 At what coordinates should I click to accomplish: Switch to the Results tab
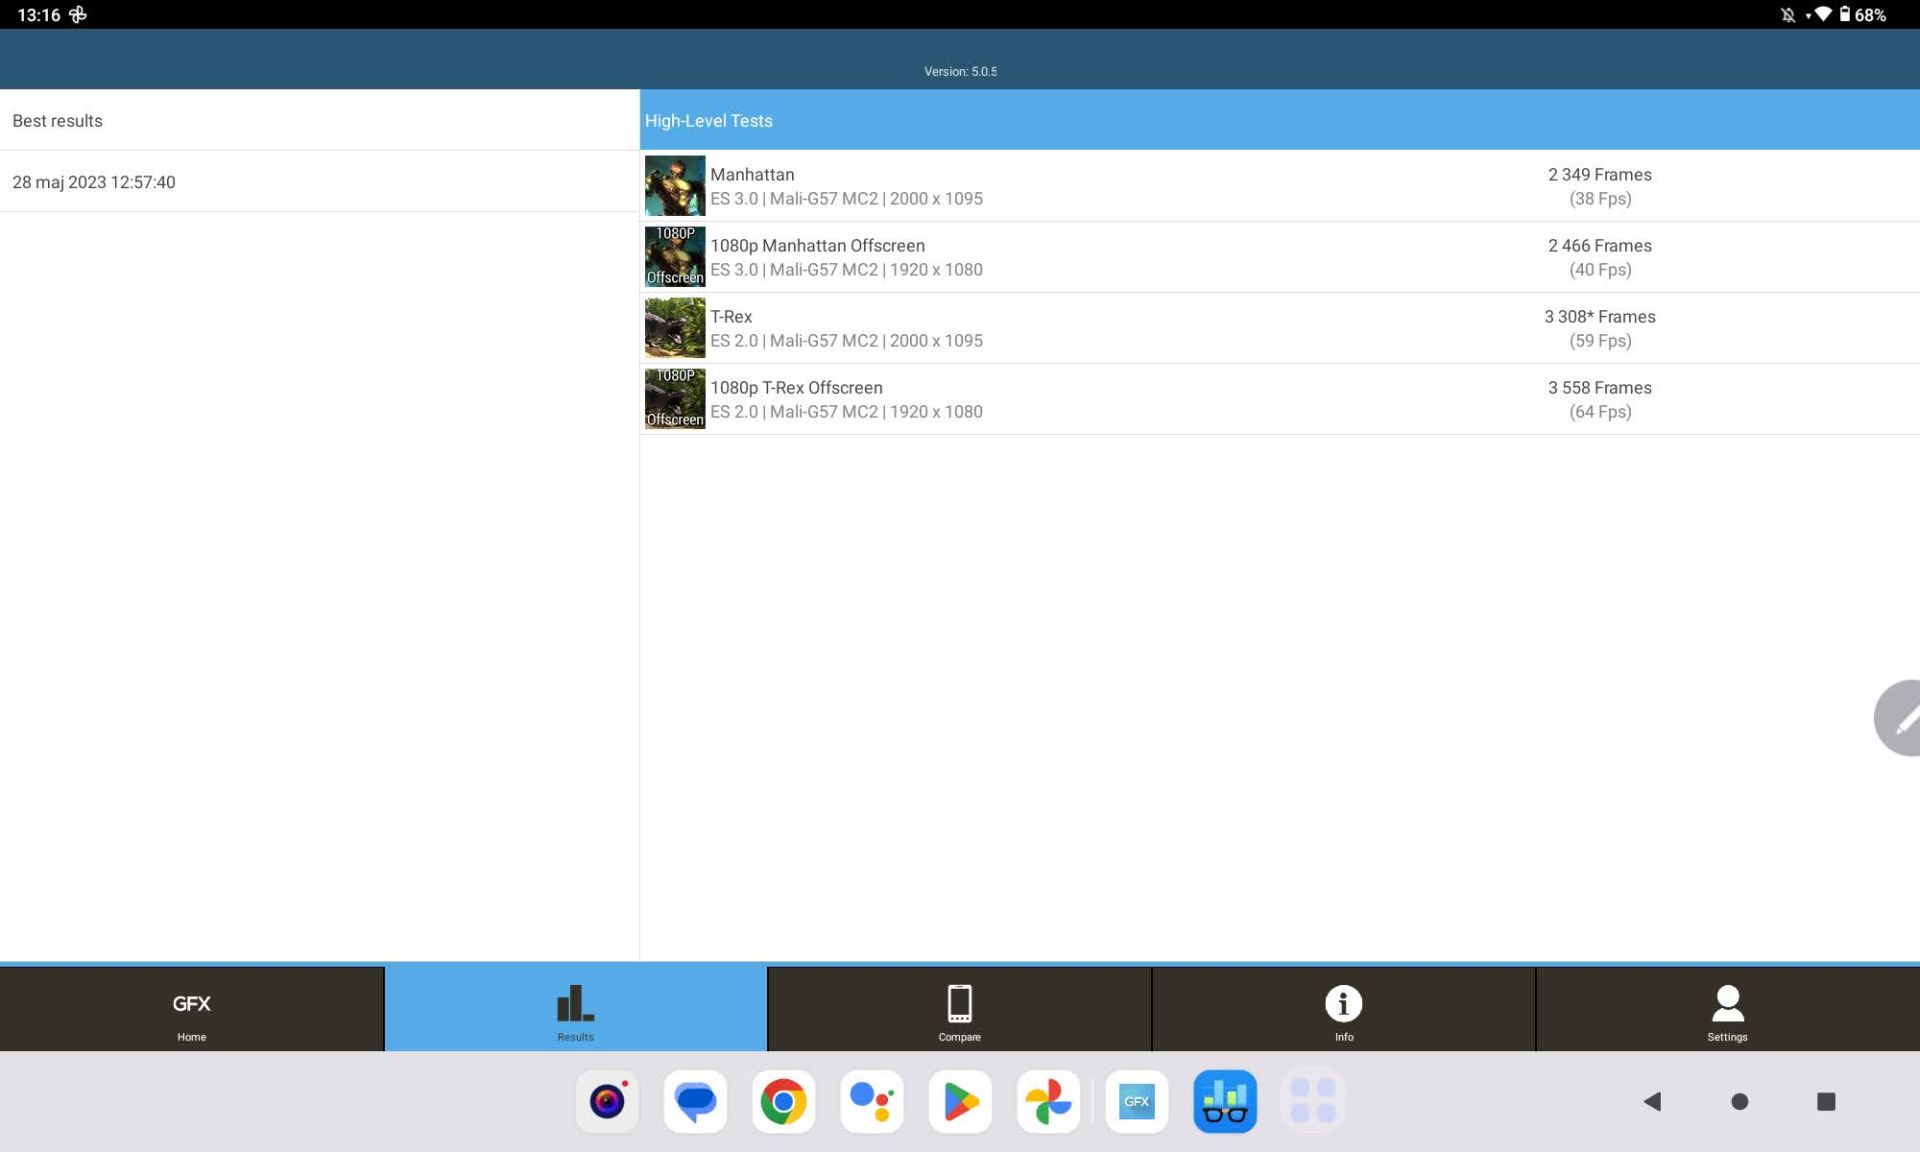[x=575, y=1009]
